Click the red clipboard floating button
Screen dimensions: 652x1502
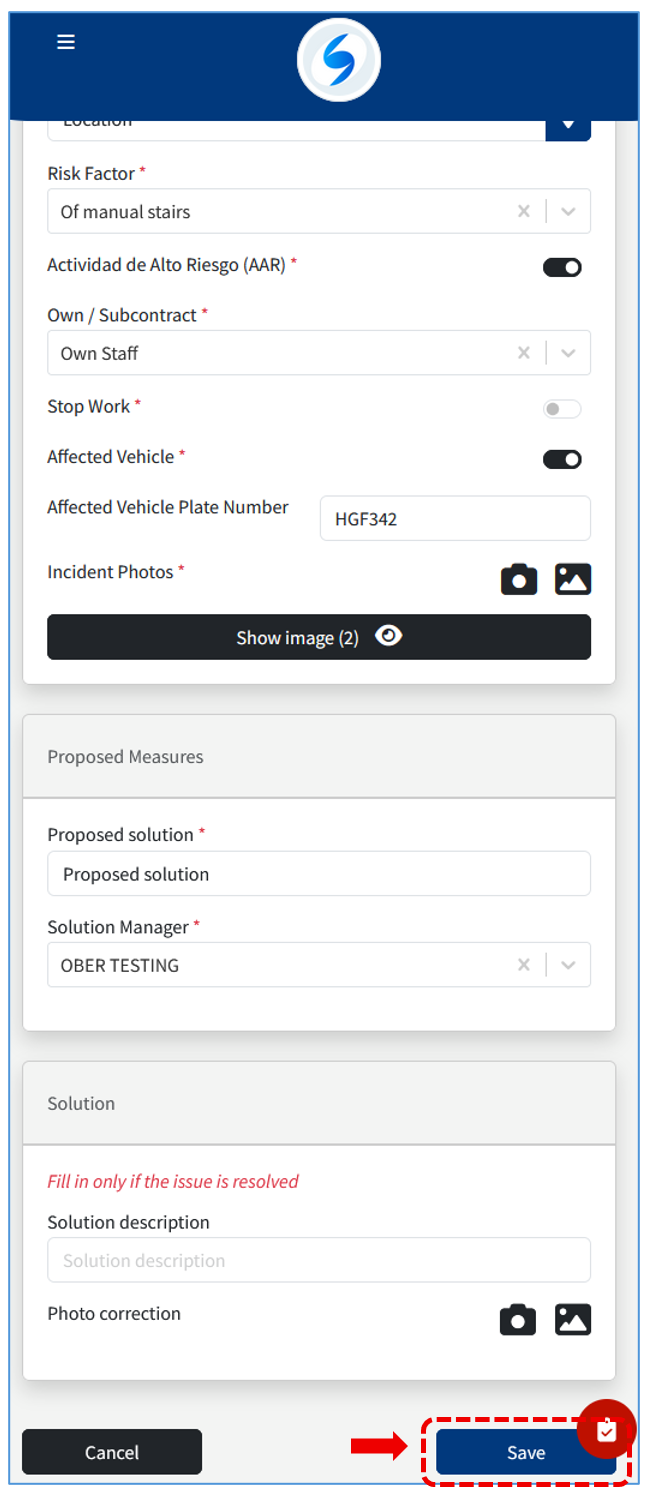pyautogui.click(x=606, y=1431)
